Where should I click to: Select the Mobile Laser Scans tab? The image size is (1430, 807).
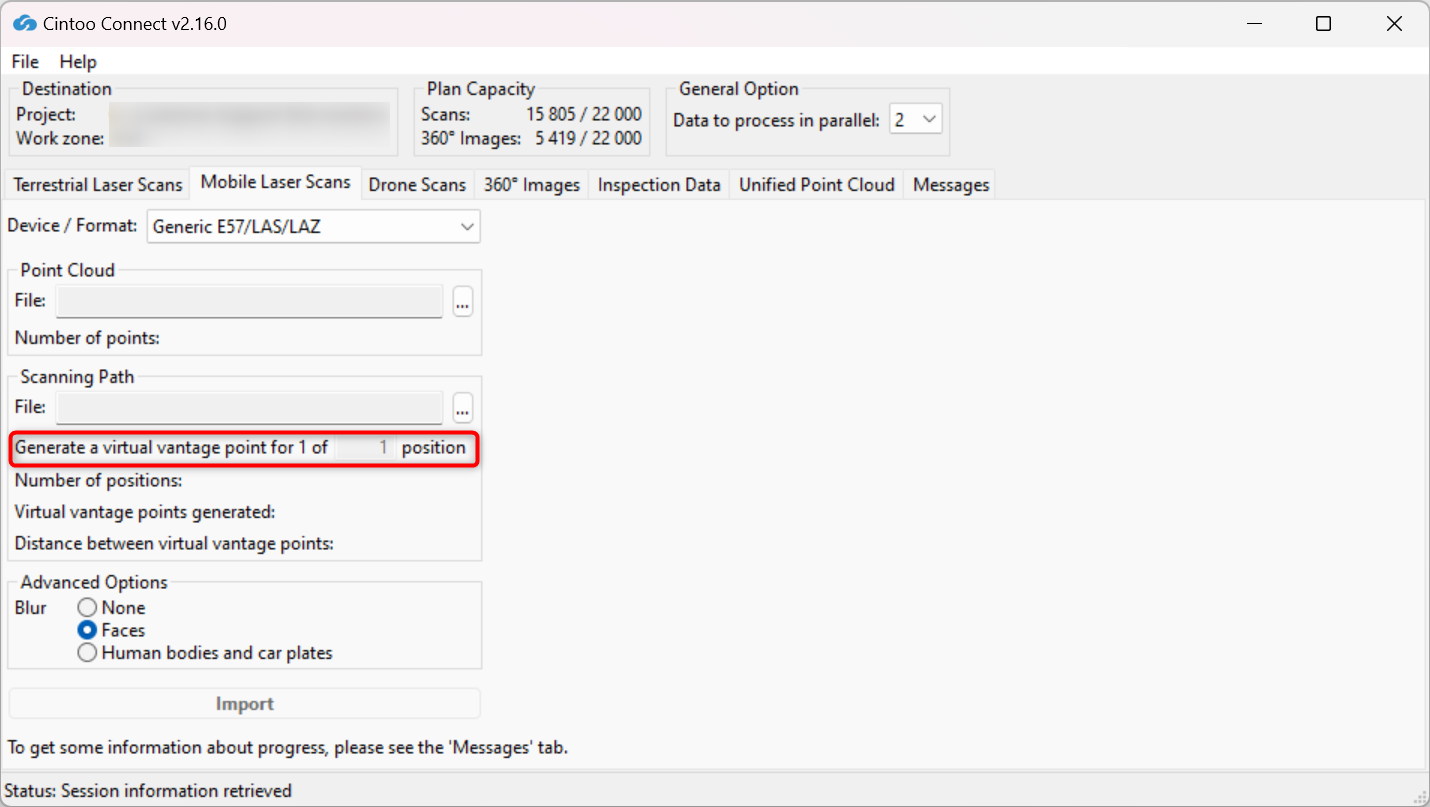tap(276, 182)
